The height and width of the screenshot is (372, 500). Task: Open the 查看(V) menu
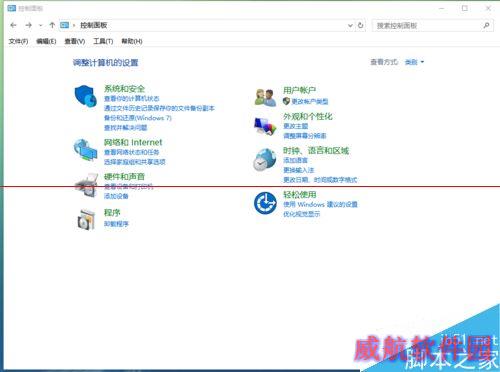75,41
